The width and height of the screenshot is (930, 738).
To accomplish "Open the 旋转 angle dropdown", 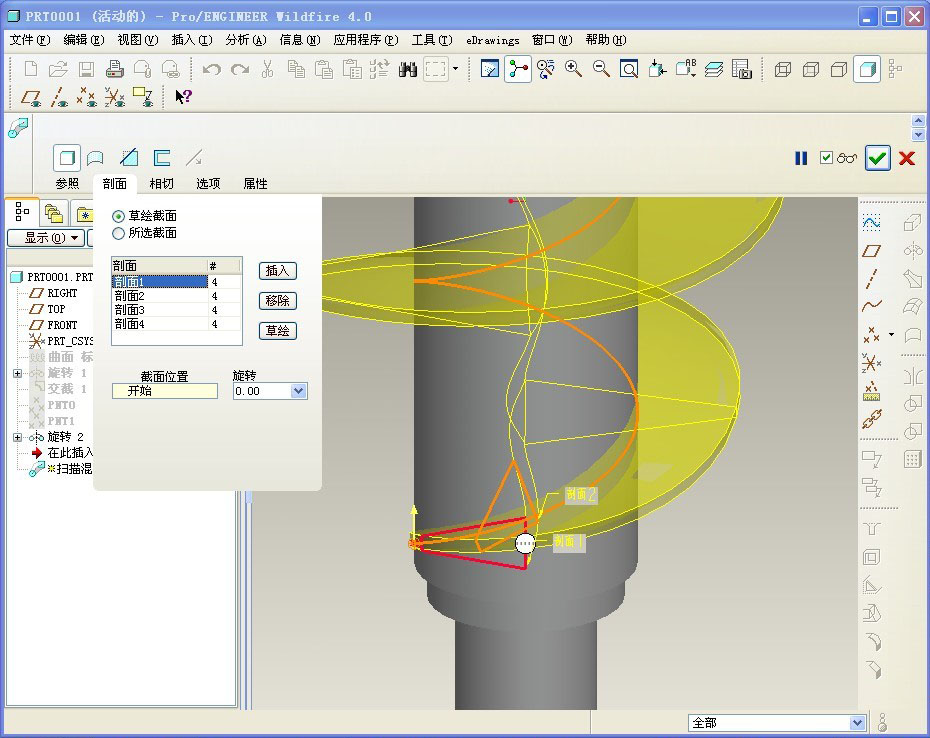I will [x=298, y=391].
